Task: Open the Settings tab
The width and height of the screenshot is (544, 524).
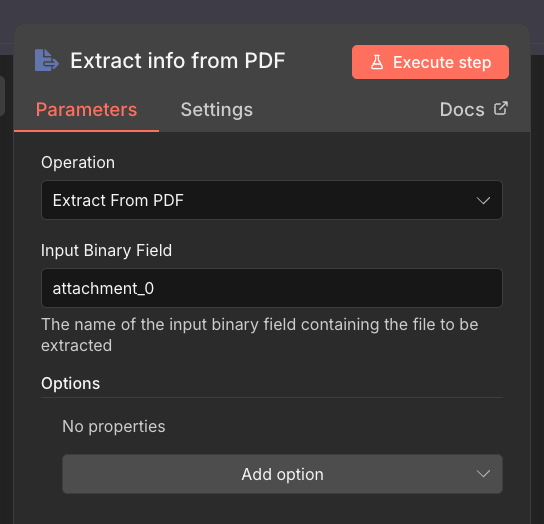Action: [216, 110]
